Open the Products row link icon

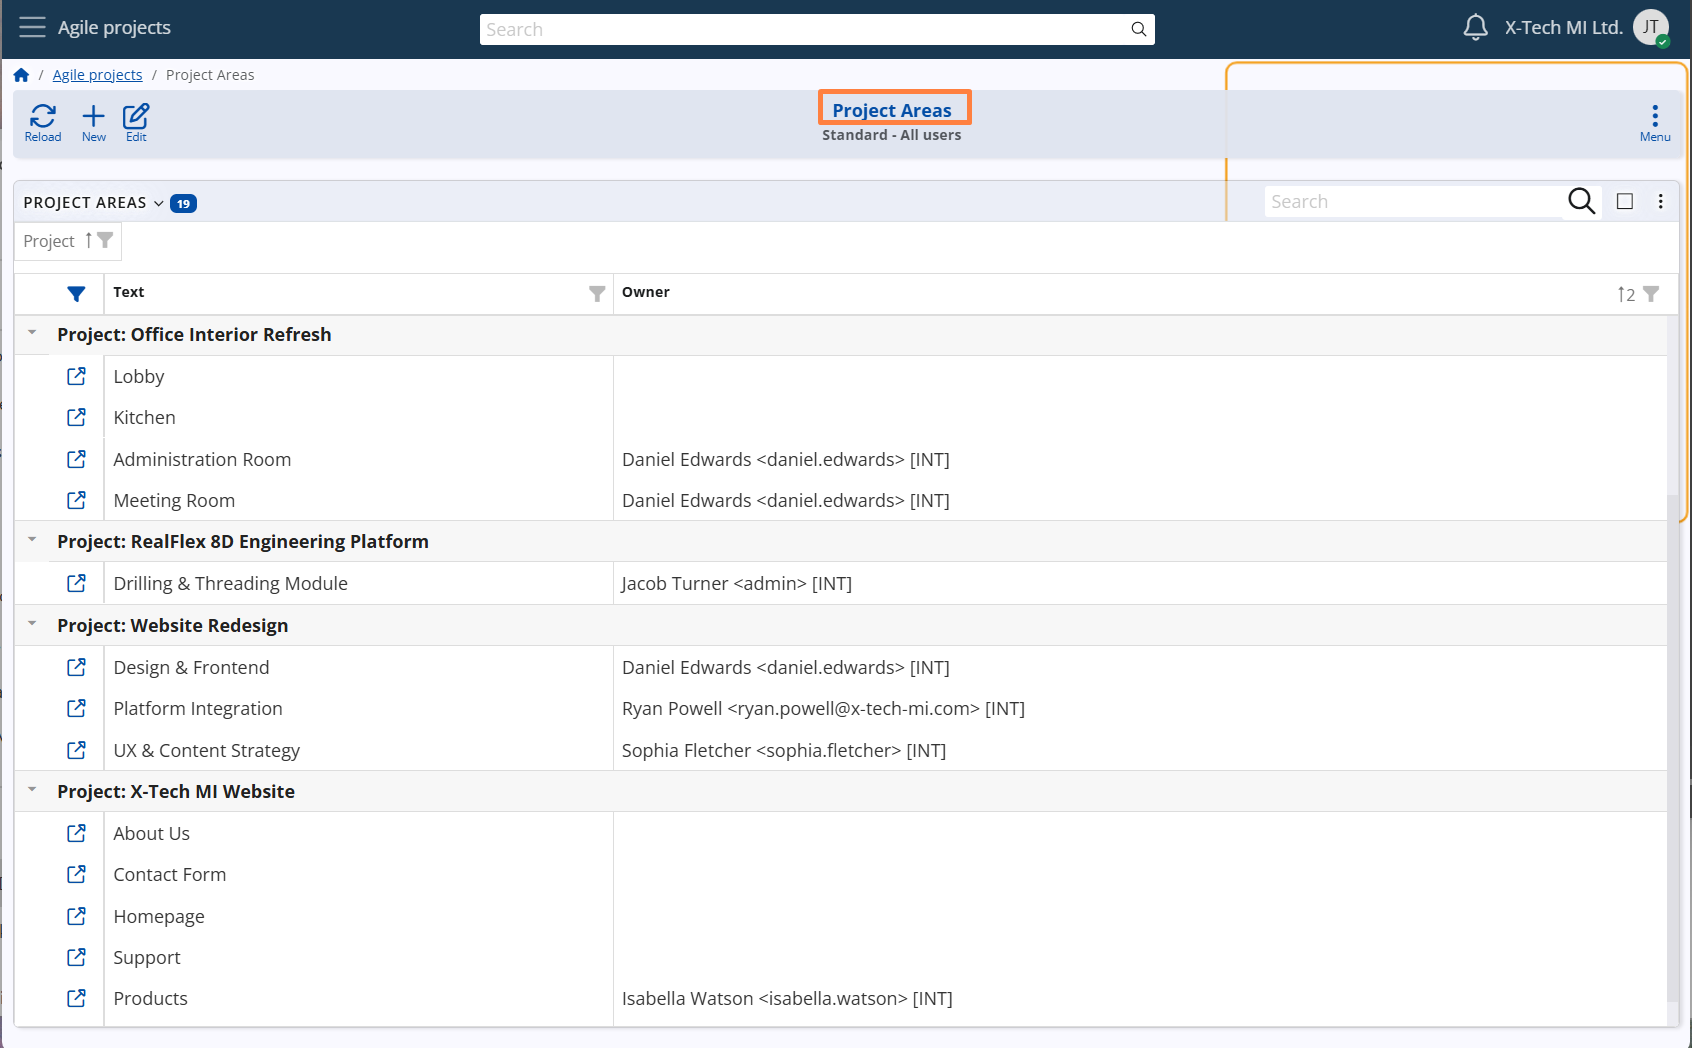tap(76, 998)
